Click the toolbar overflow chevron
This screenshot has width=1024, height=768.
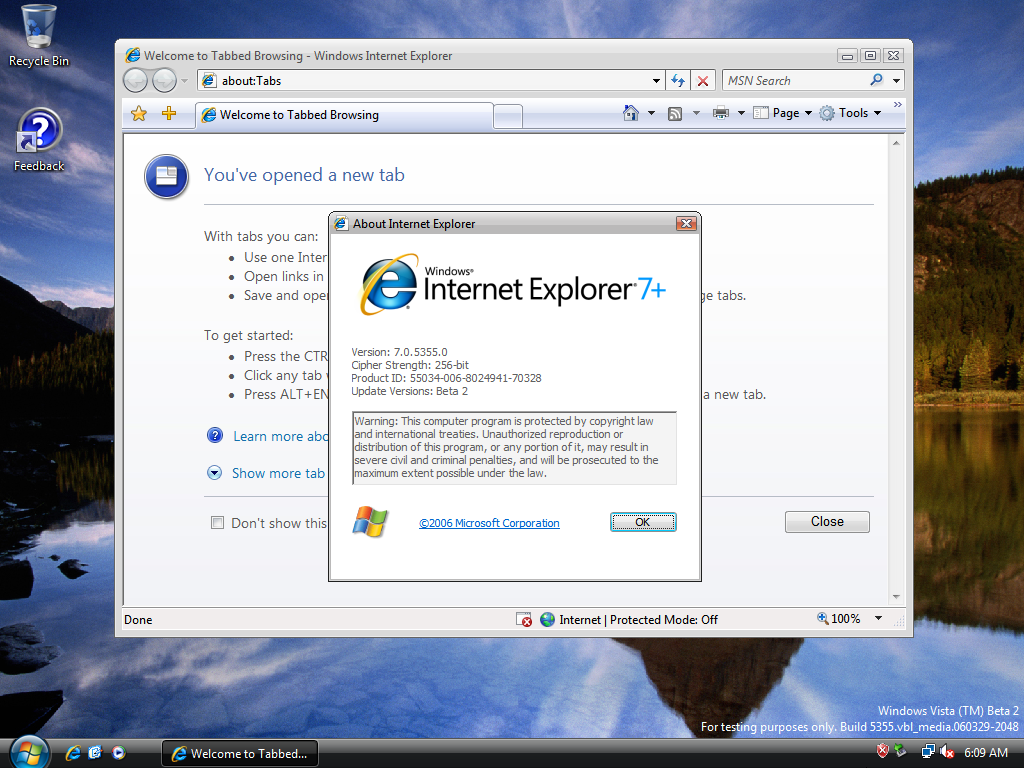coord(897,104)
